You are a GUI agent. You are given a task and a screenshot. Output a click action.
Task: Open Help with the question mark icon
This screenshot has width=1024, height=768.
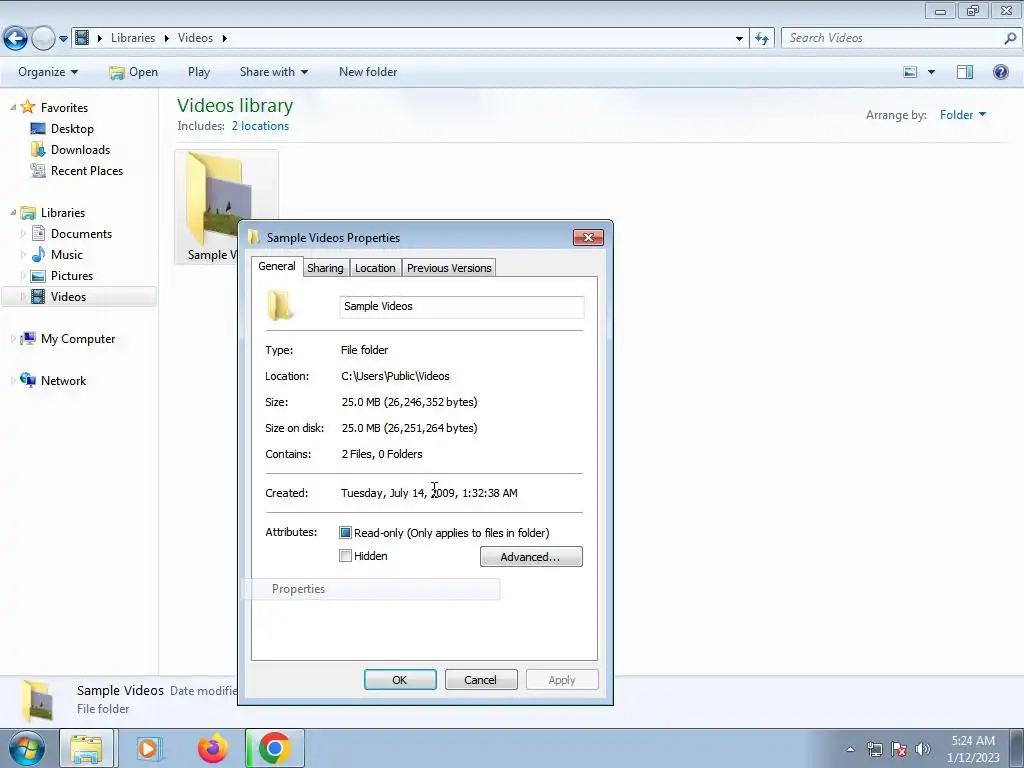(x=1000, y=72)
